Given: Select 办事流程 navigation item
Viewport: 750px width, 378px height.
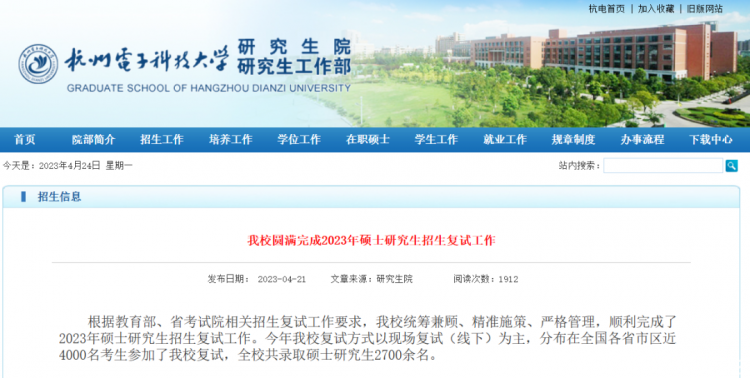Looking at the screenshot, I should pyautogui.click(x=642, y=140).
